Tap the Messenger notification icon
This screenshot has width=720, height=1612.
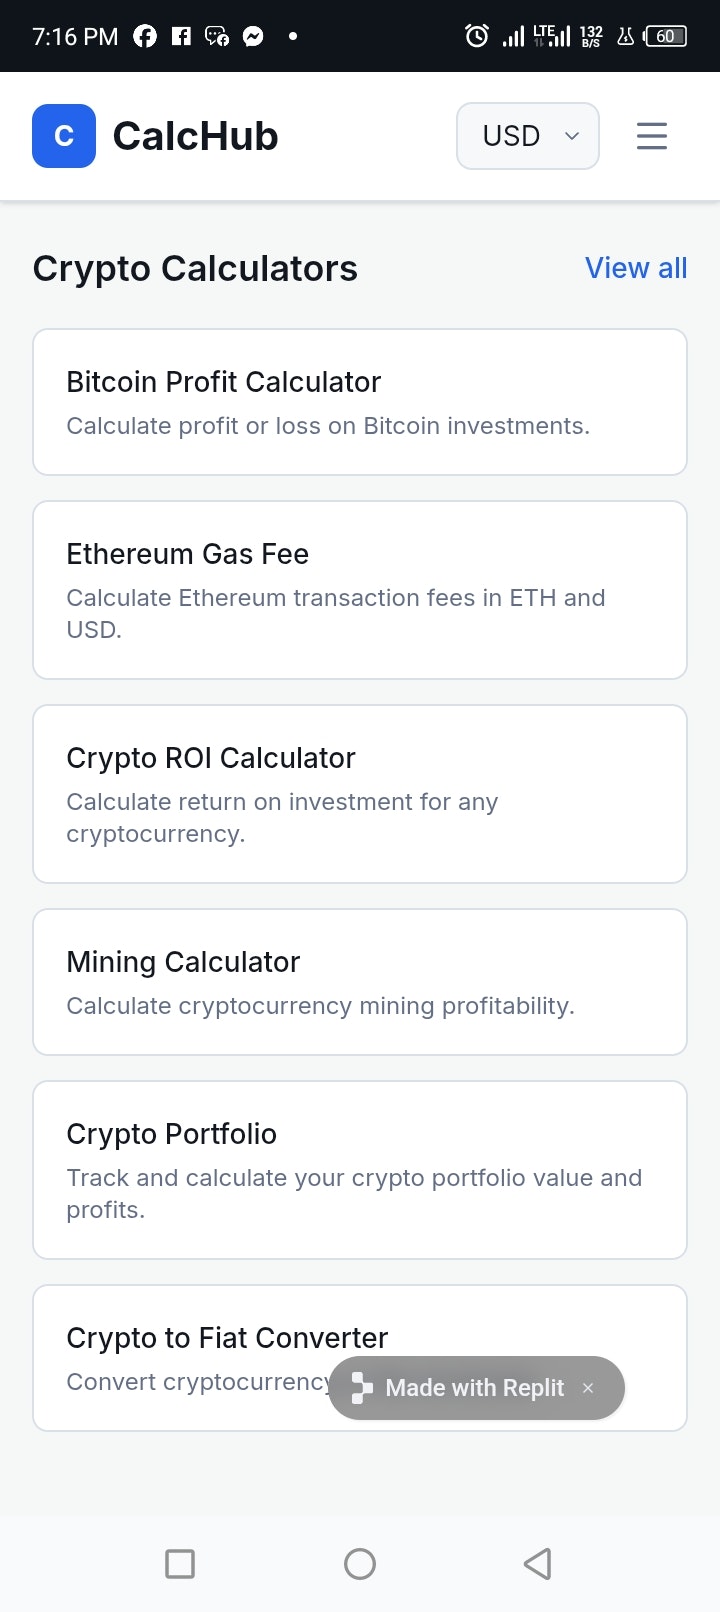point(253,36)
